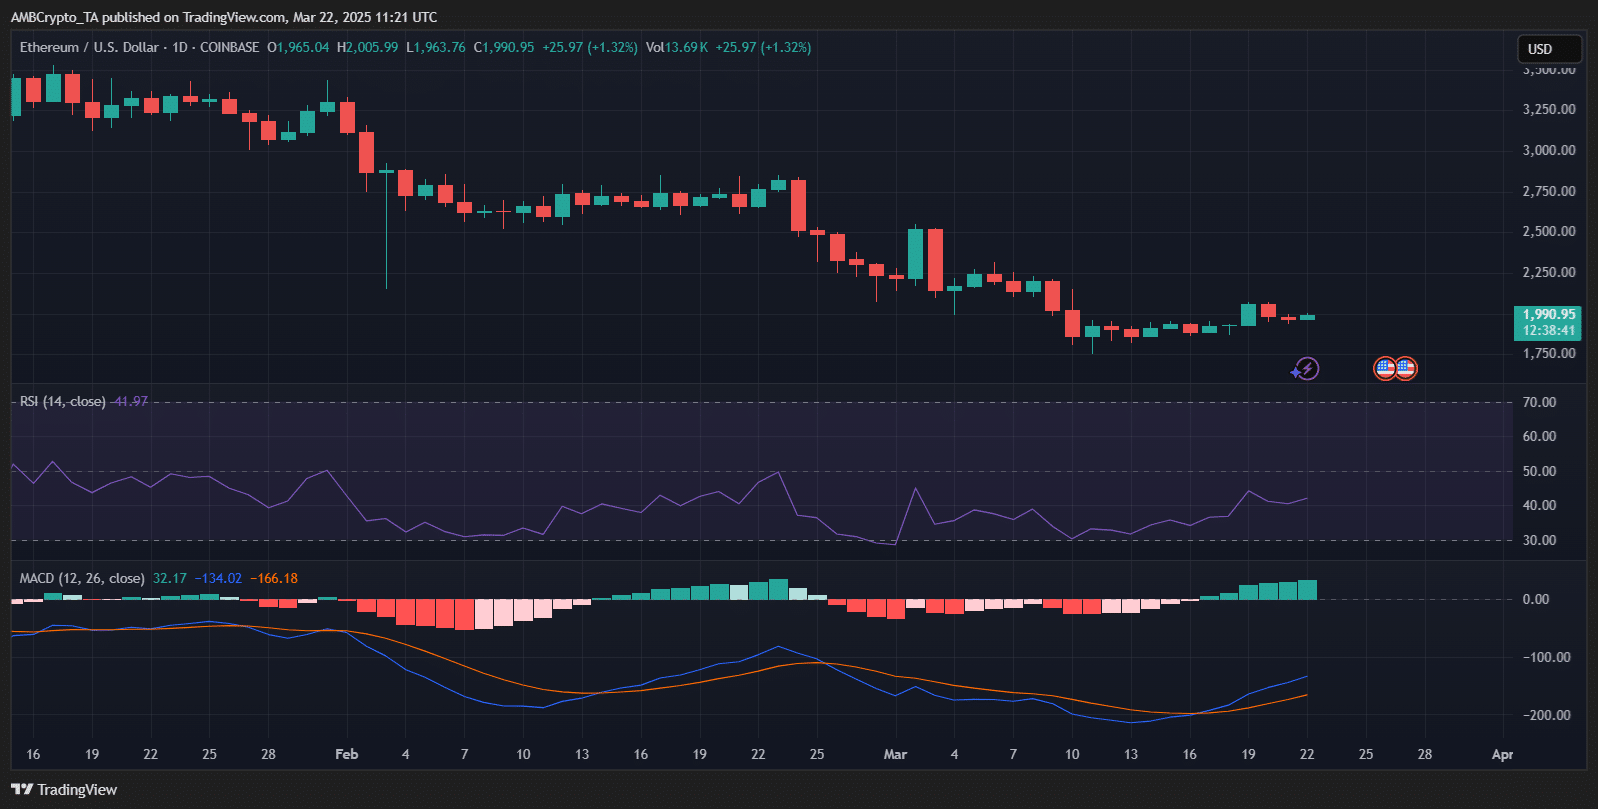This screenshot has height=809, width=1598.
Task: Select the MACD (12, 26, close) indicator label
Action: [x=82, y=579]
